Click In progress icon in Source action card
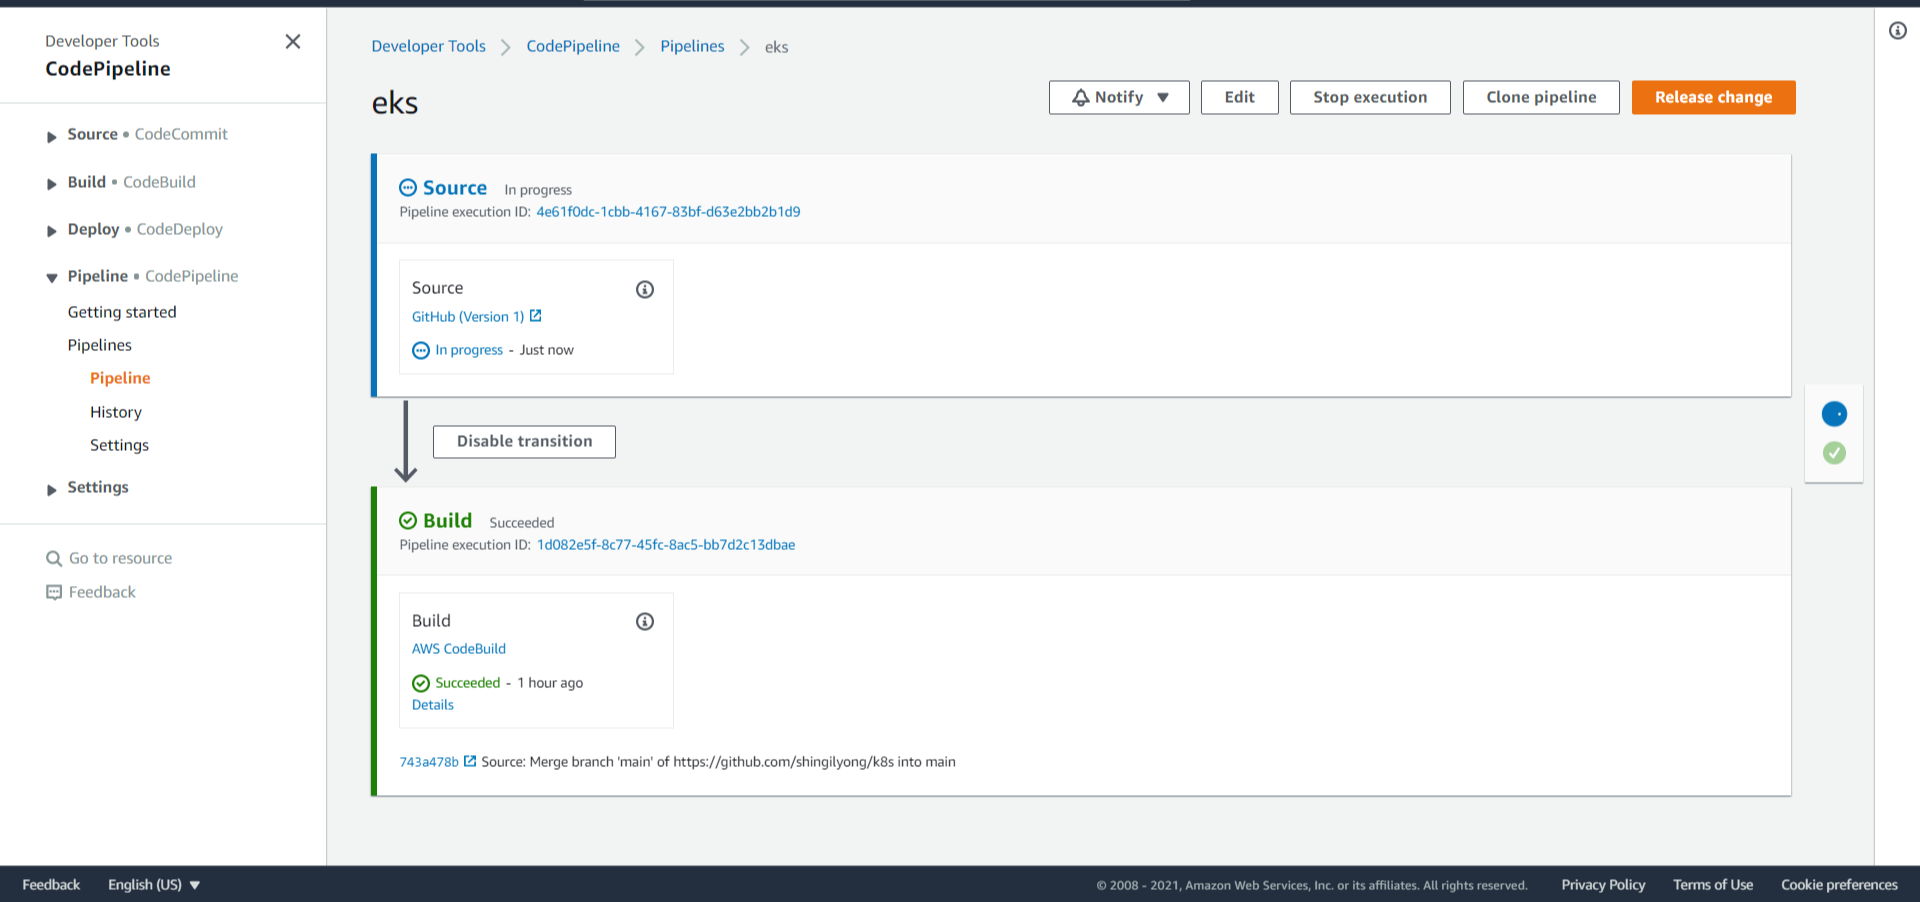 [x=421, y=350]
